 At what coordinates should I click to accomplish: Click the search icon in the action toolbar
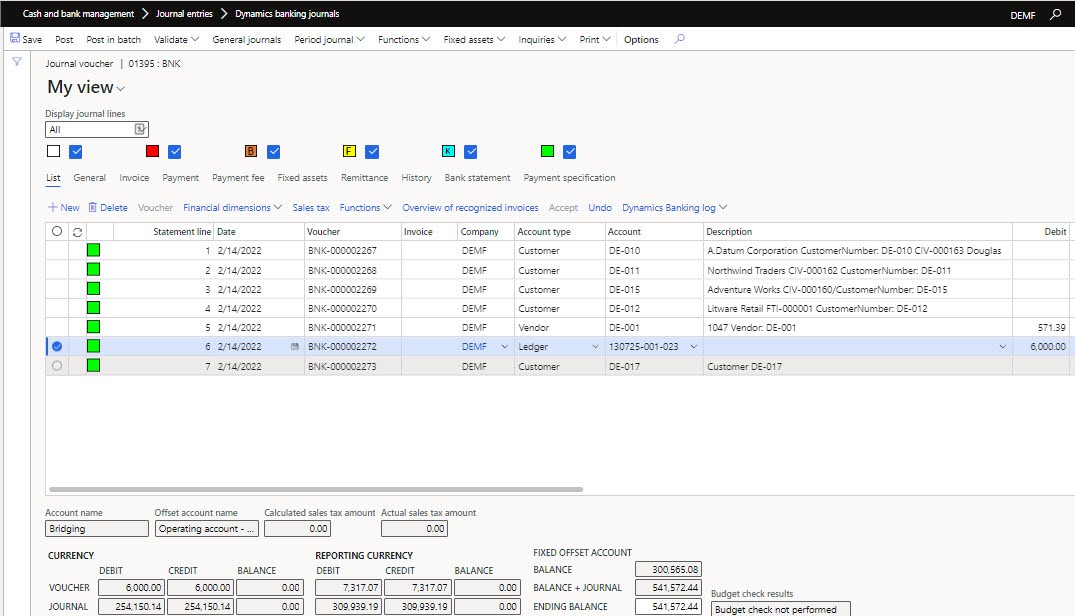pos(680,40)
